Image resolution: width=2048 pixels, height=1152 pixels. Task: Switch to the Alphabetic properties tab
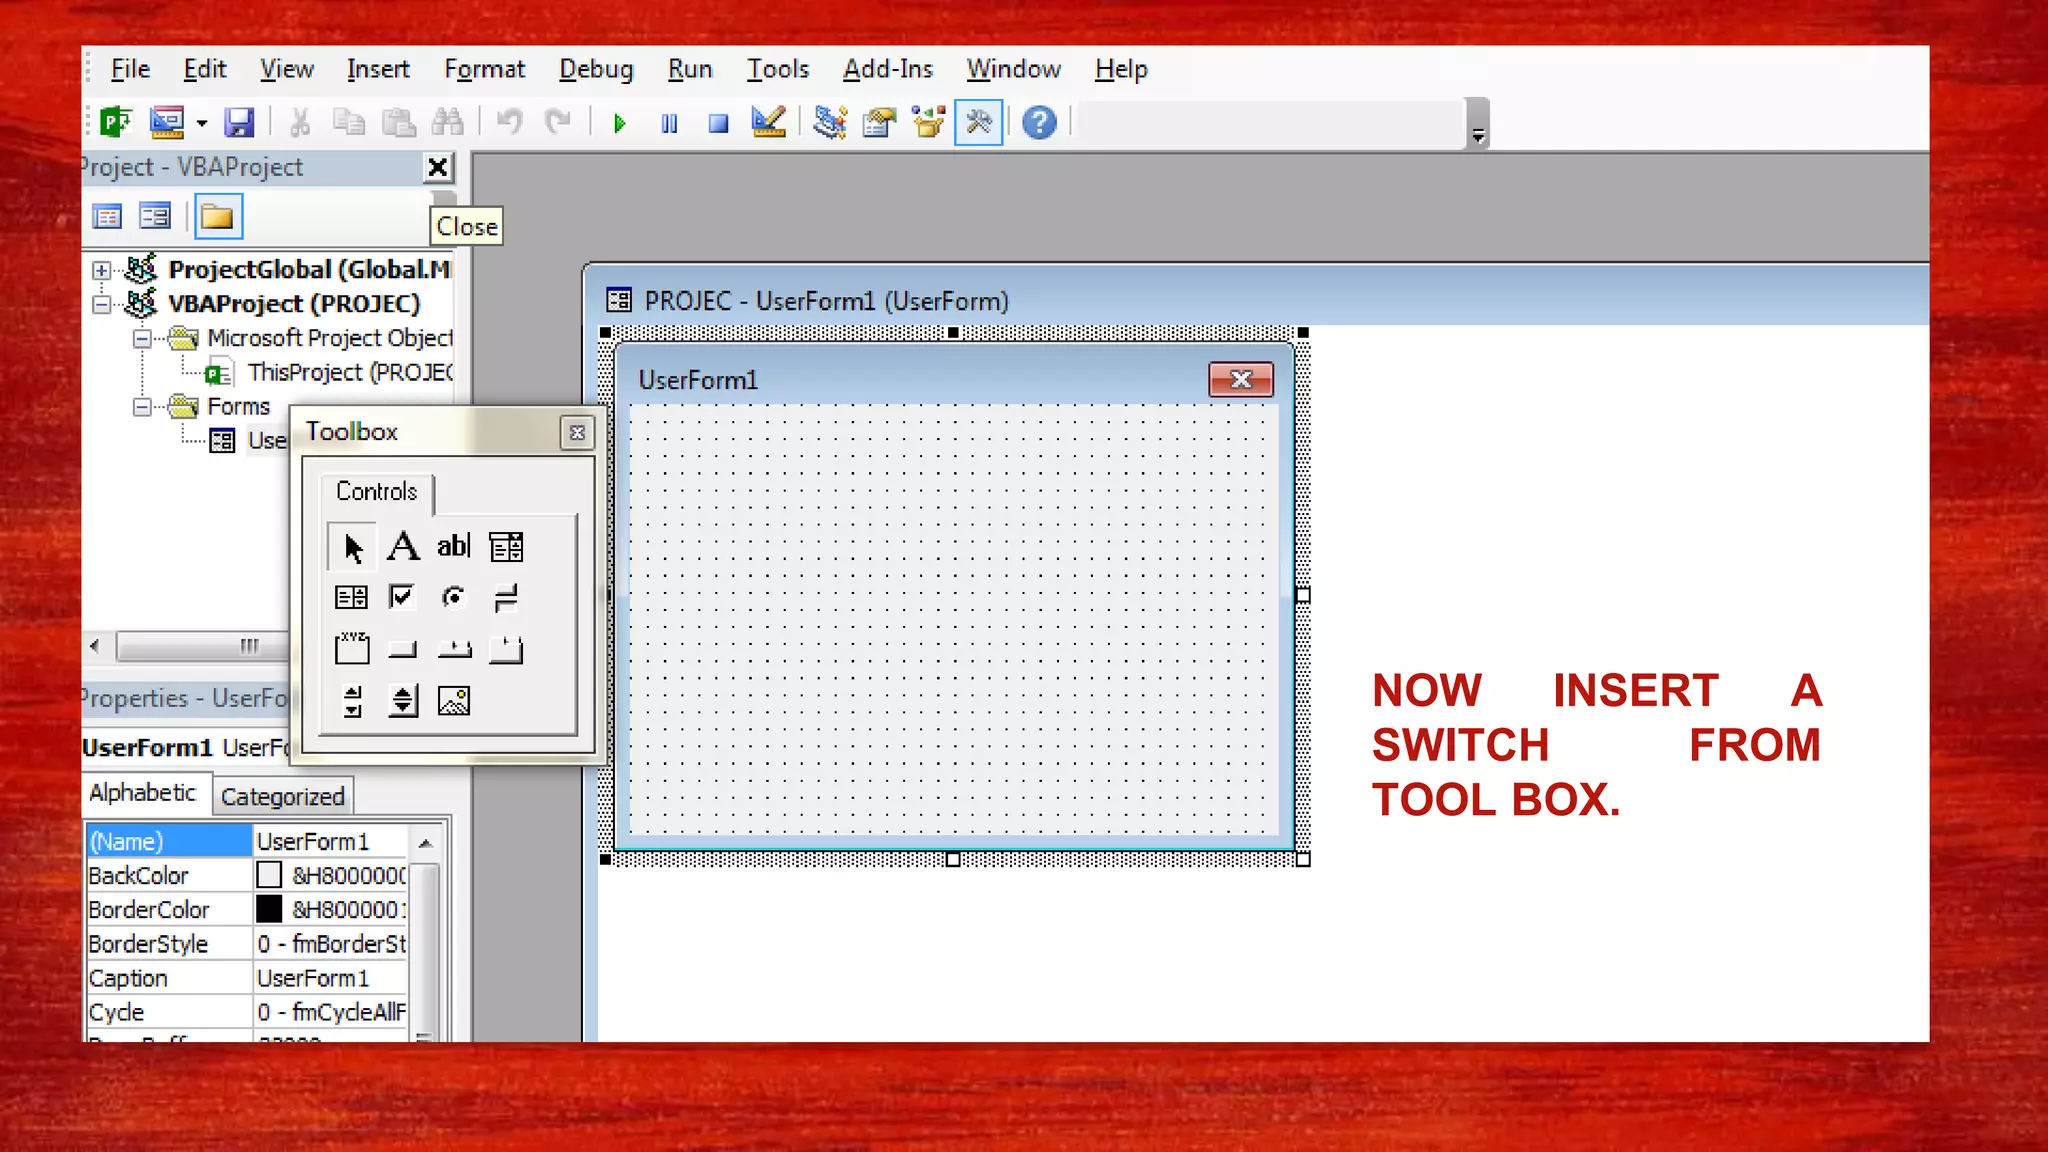pos(143,793)
